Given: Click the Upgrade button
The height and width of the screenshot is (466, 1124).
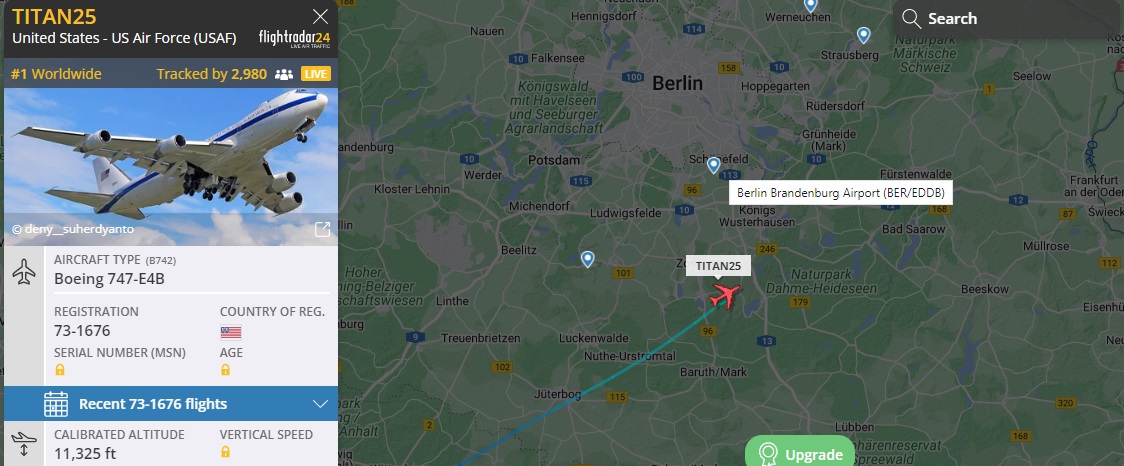Looking at the screenshot, I should (800, 452).
